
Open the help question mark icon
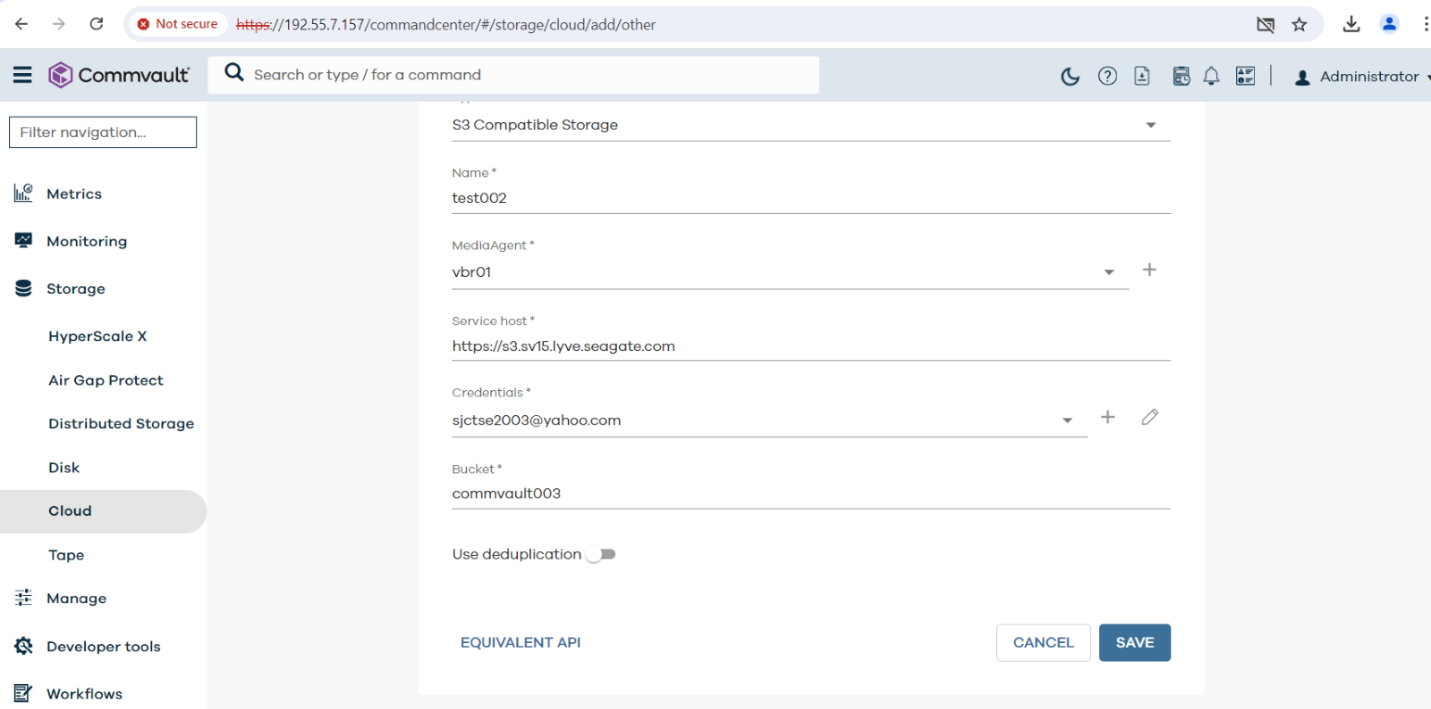point(1107,76)
